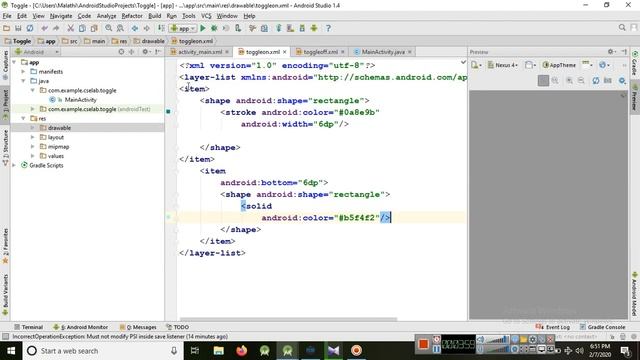Open a file with the folder toolbar icon
The width and height of the screenshot is (640, 360).
pyautogui.click(x=7, y=28)
